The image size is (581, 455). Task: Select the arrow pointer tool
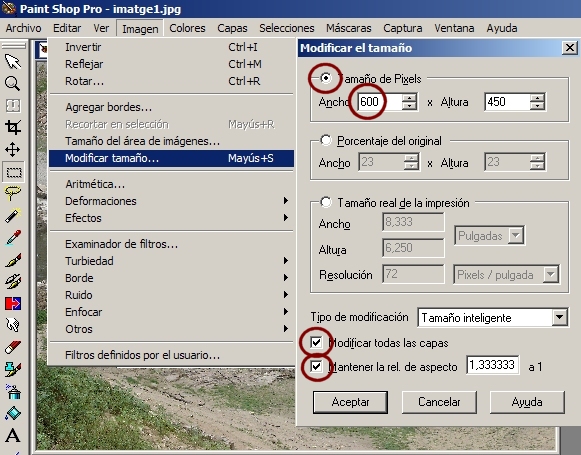(13, 62)
